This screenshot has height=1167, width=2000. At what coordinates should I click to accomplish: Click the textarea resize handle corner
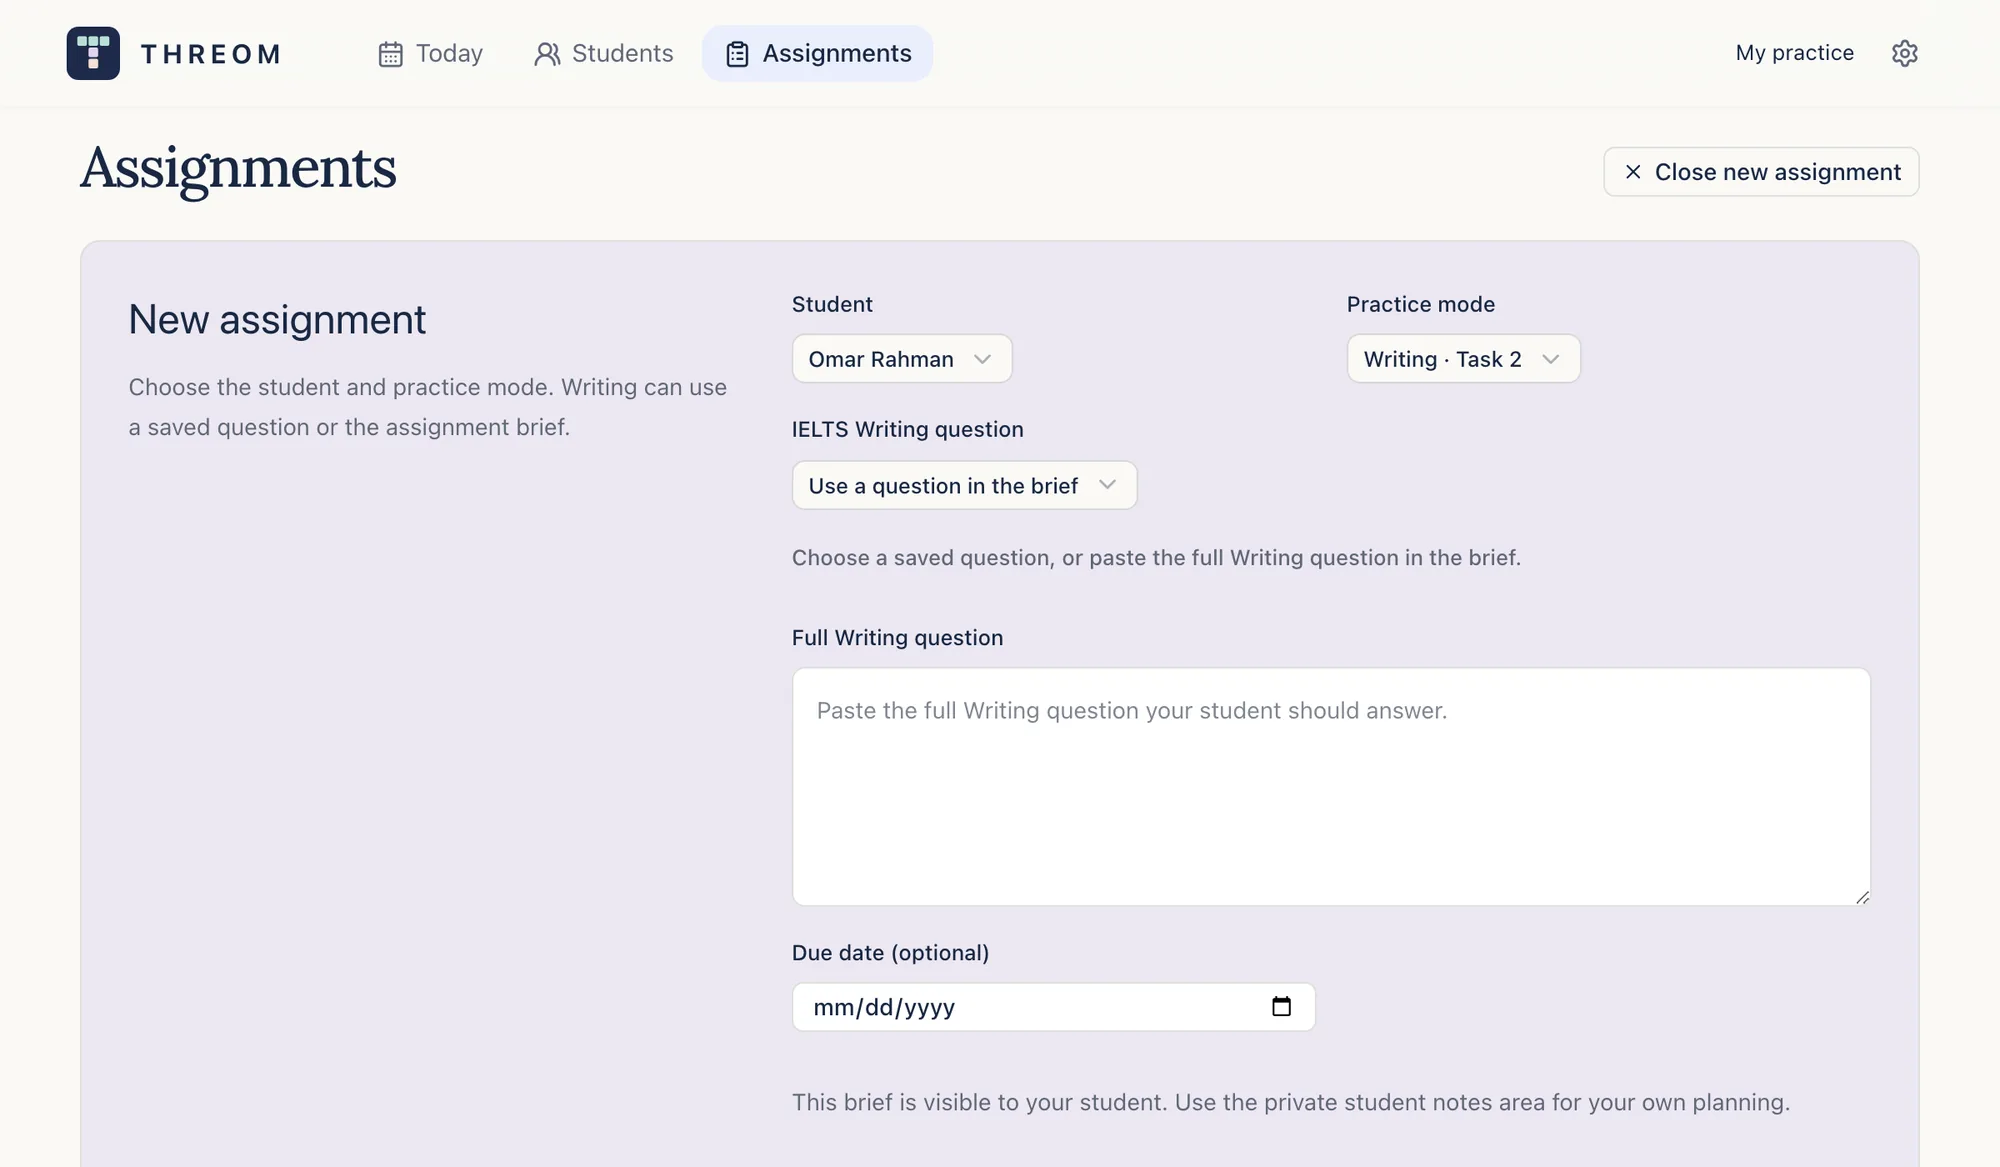[1861, 897]
